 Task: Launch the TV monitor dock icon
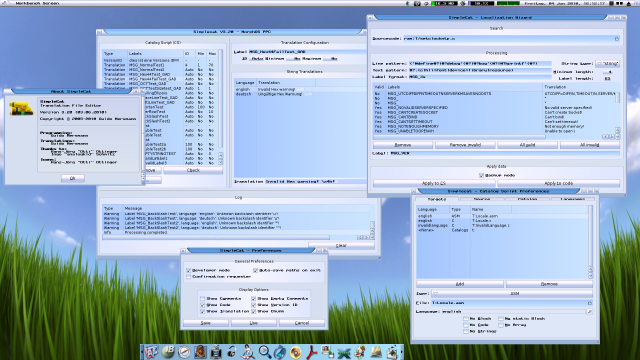216,351
